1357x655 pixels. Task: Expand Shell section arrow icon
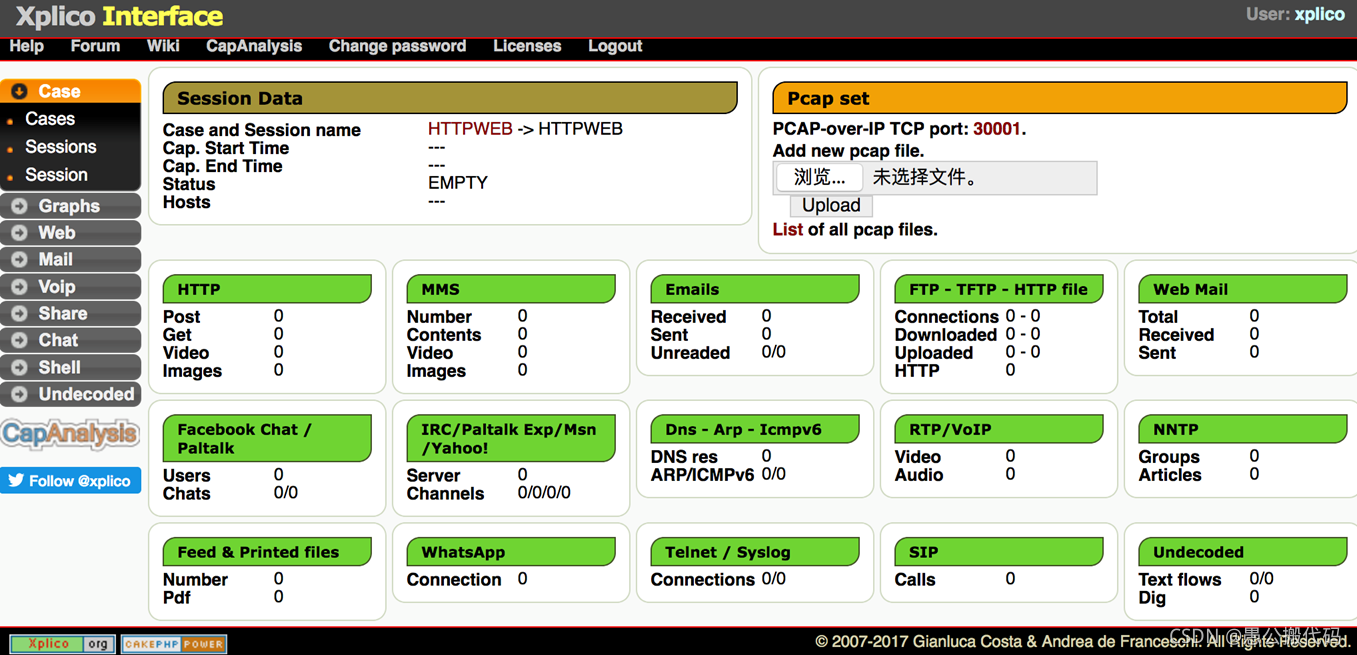coord(19,368)
